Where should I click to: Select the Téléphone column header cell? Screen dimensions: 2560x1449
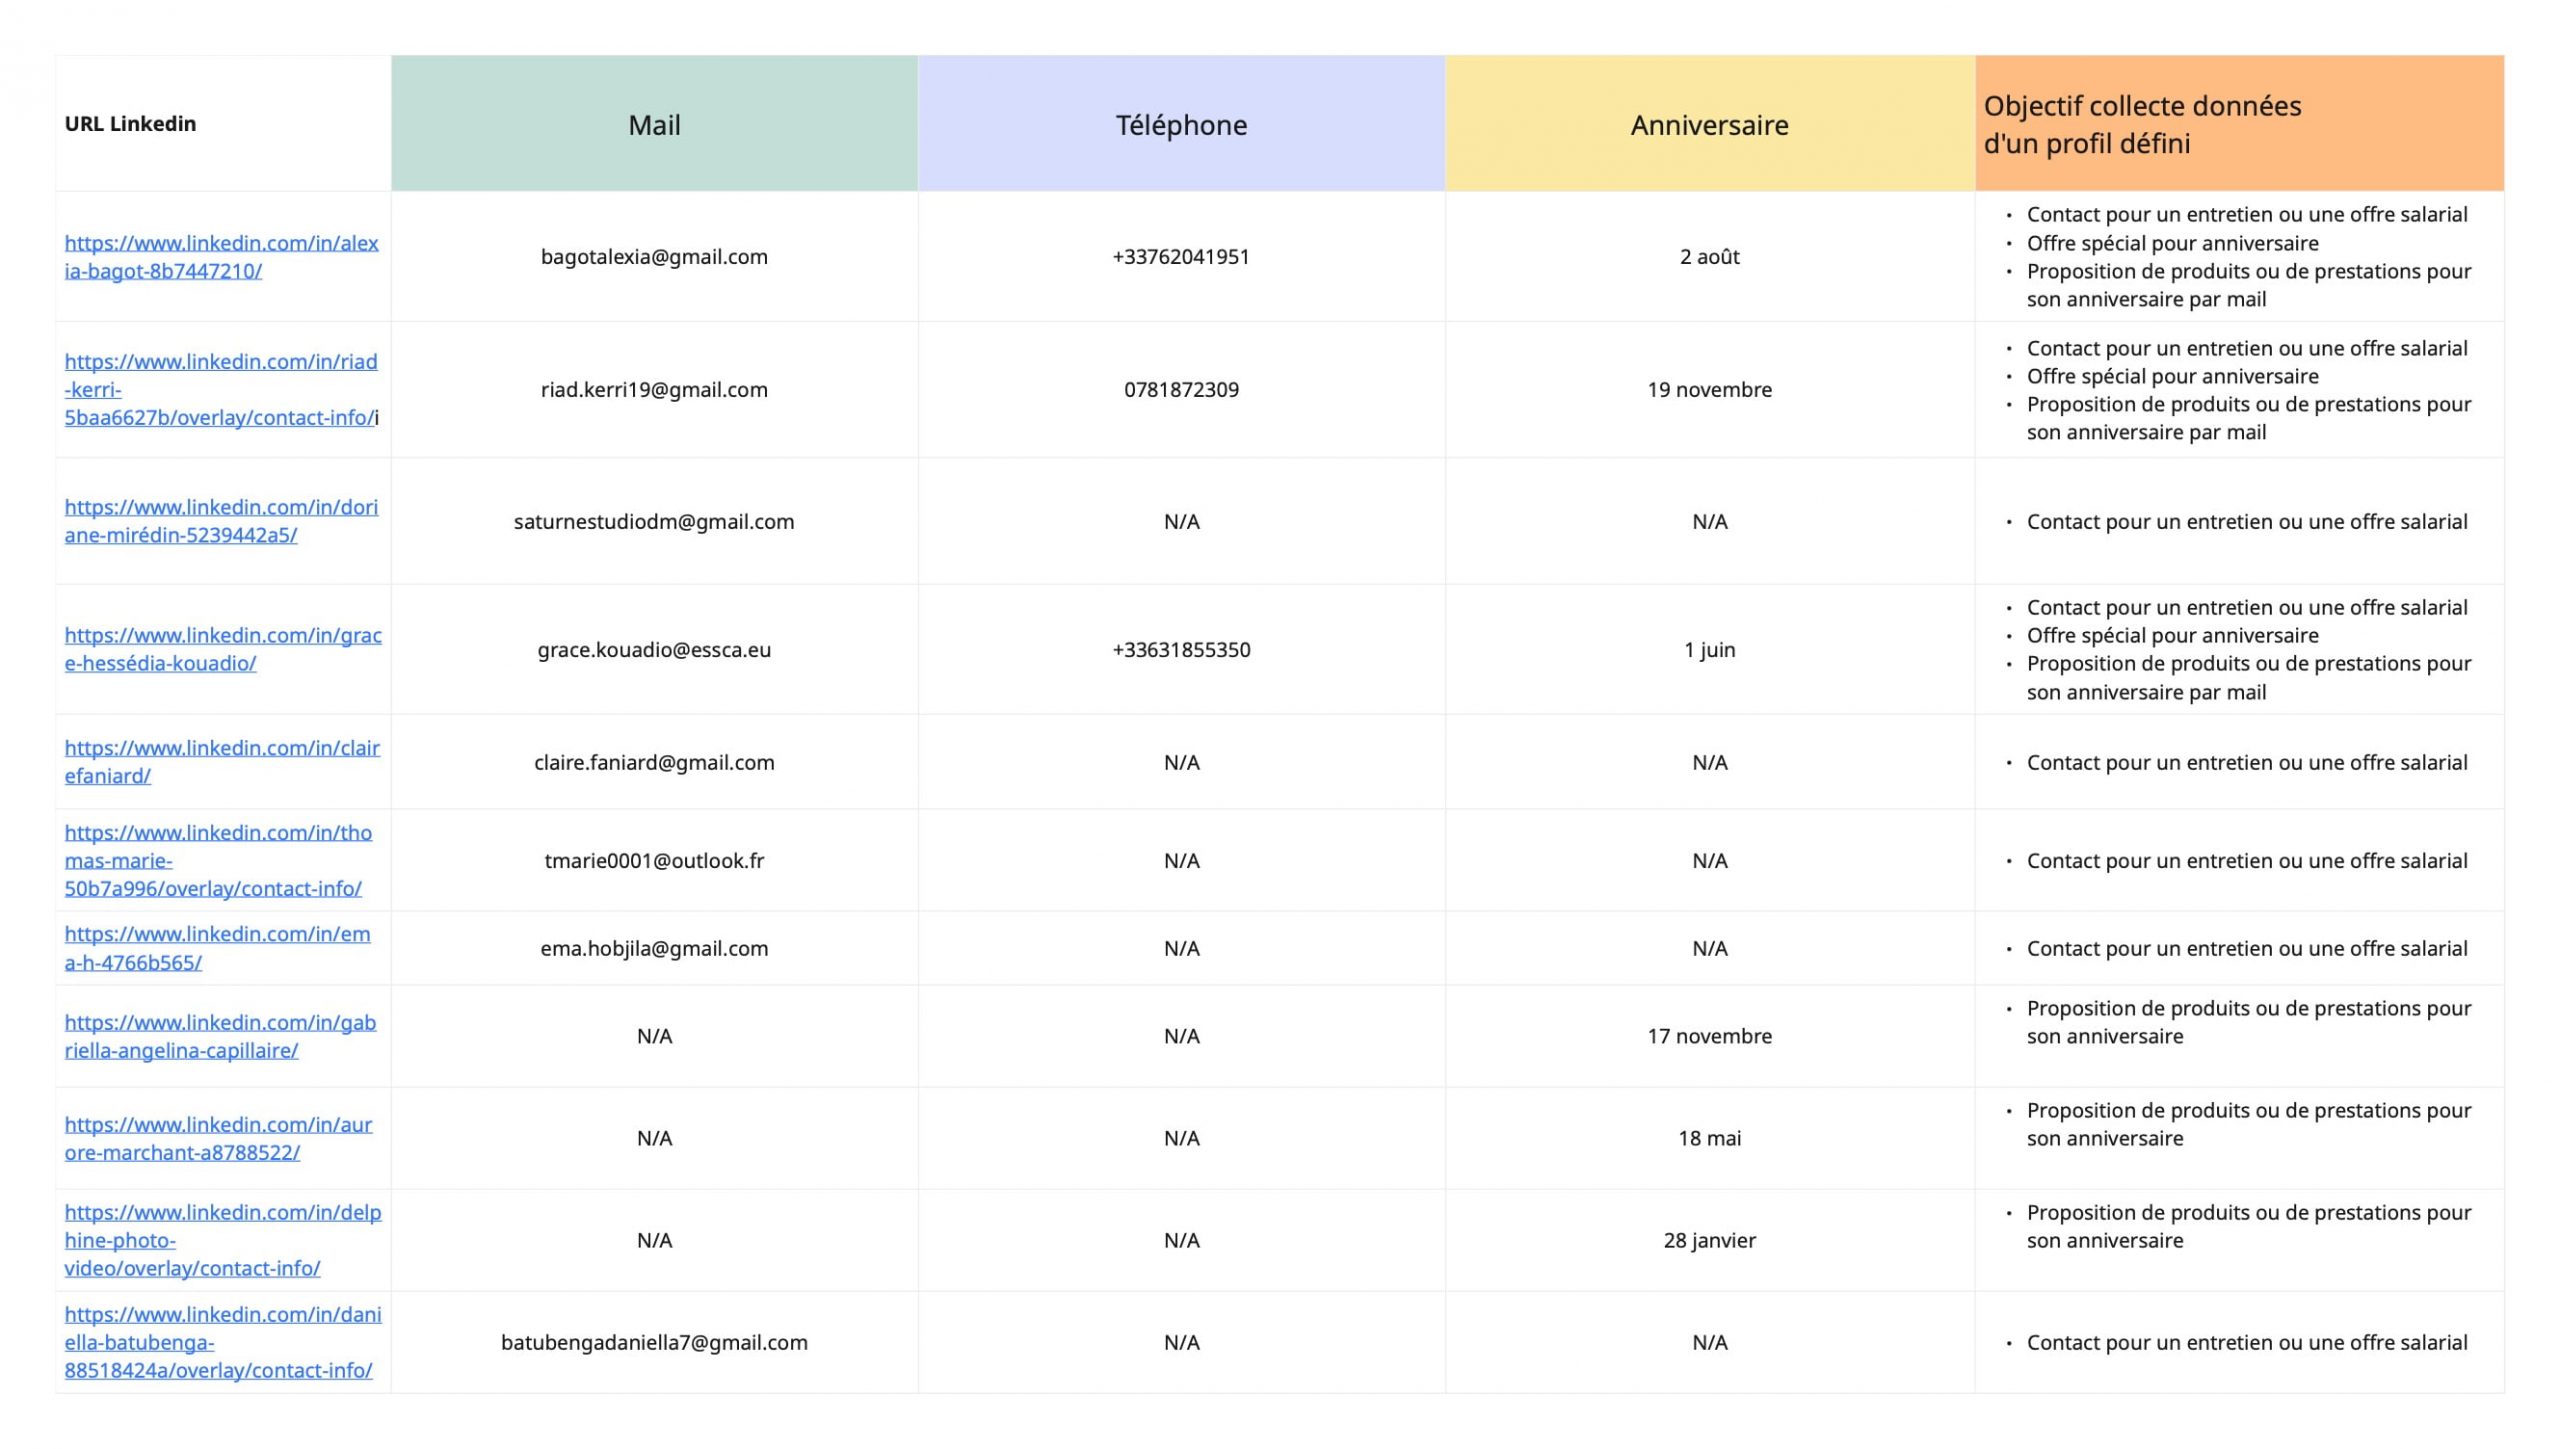[1181, 124]
